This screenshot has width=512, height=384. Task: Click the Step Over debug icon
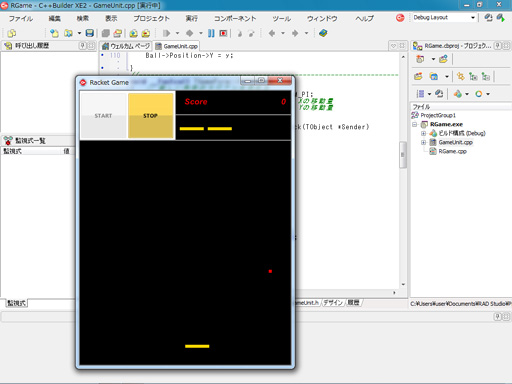click(x=251, y=33)
